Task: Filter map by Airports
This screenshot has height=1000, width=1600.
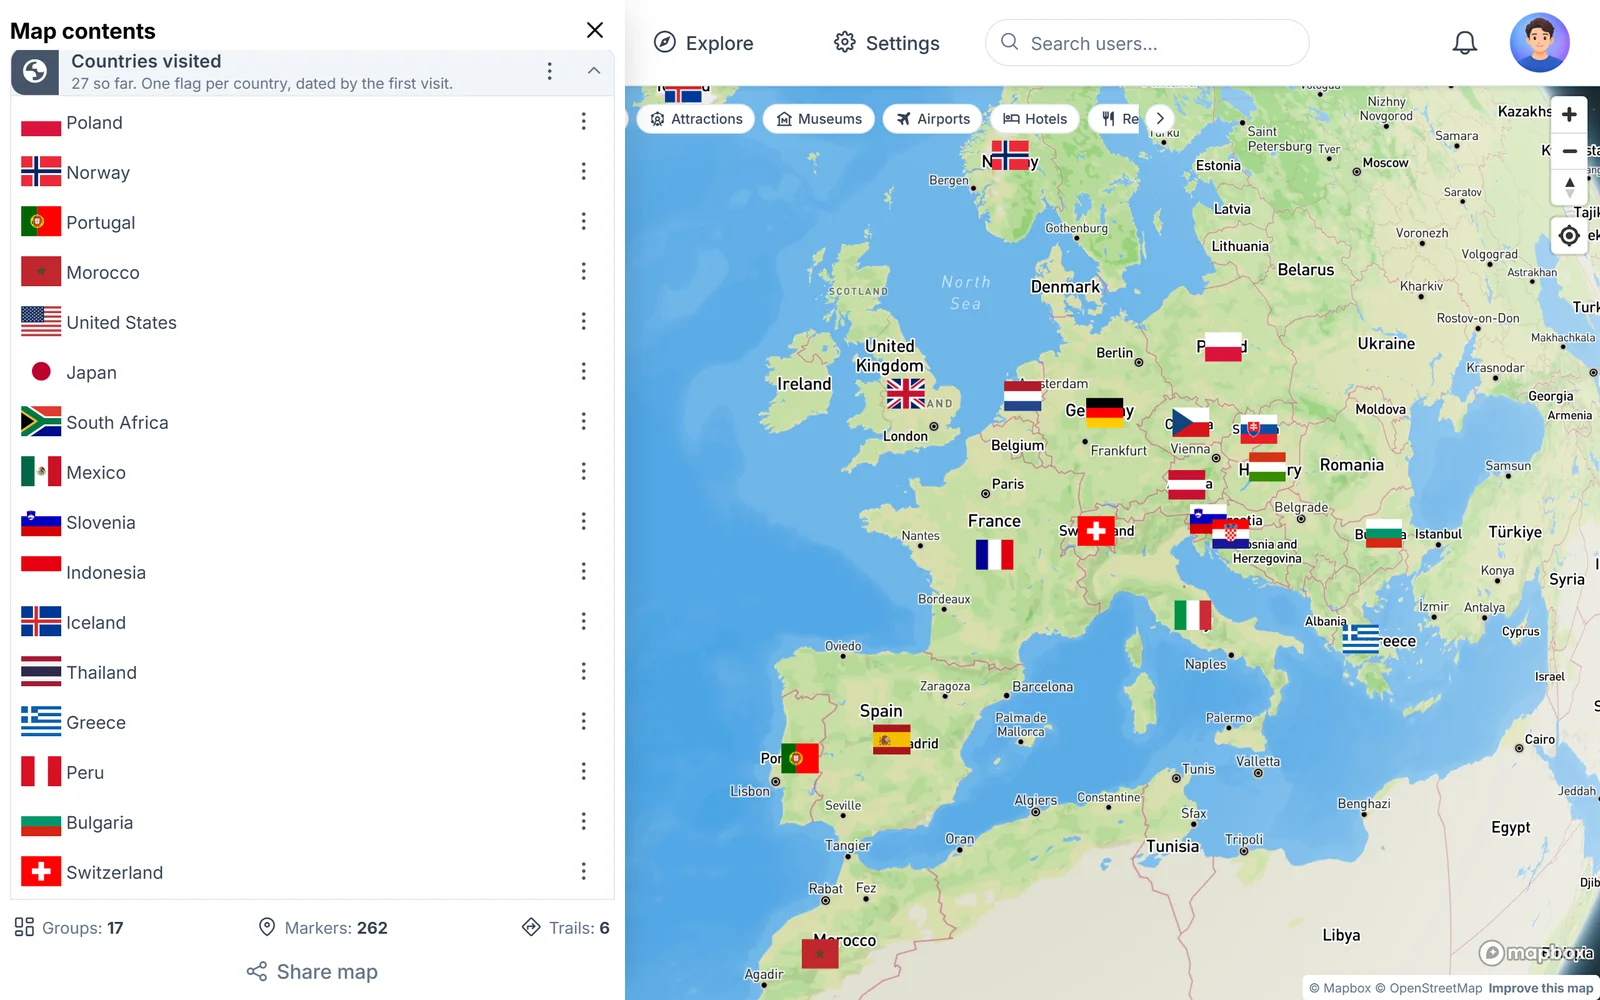Action: point(933,119)
